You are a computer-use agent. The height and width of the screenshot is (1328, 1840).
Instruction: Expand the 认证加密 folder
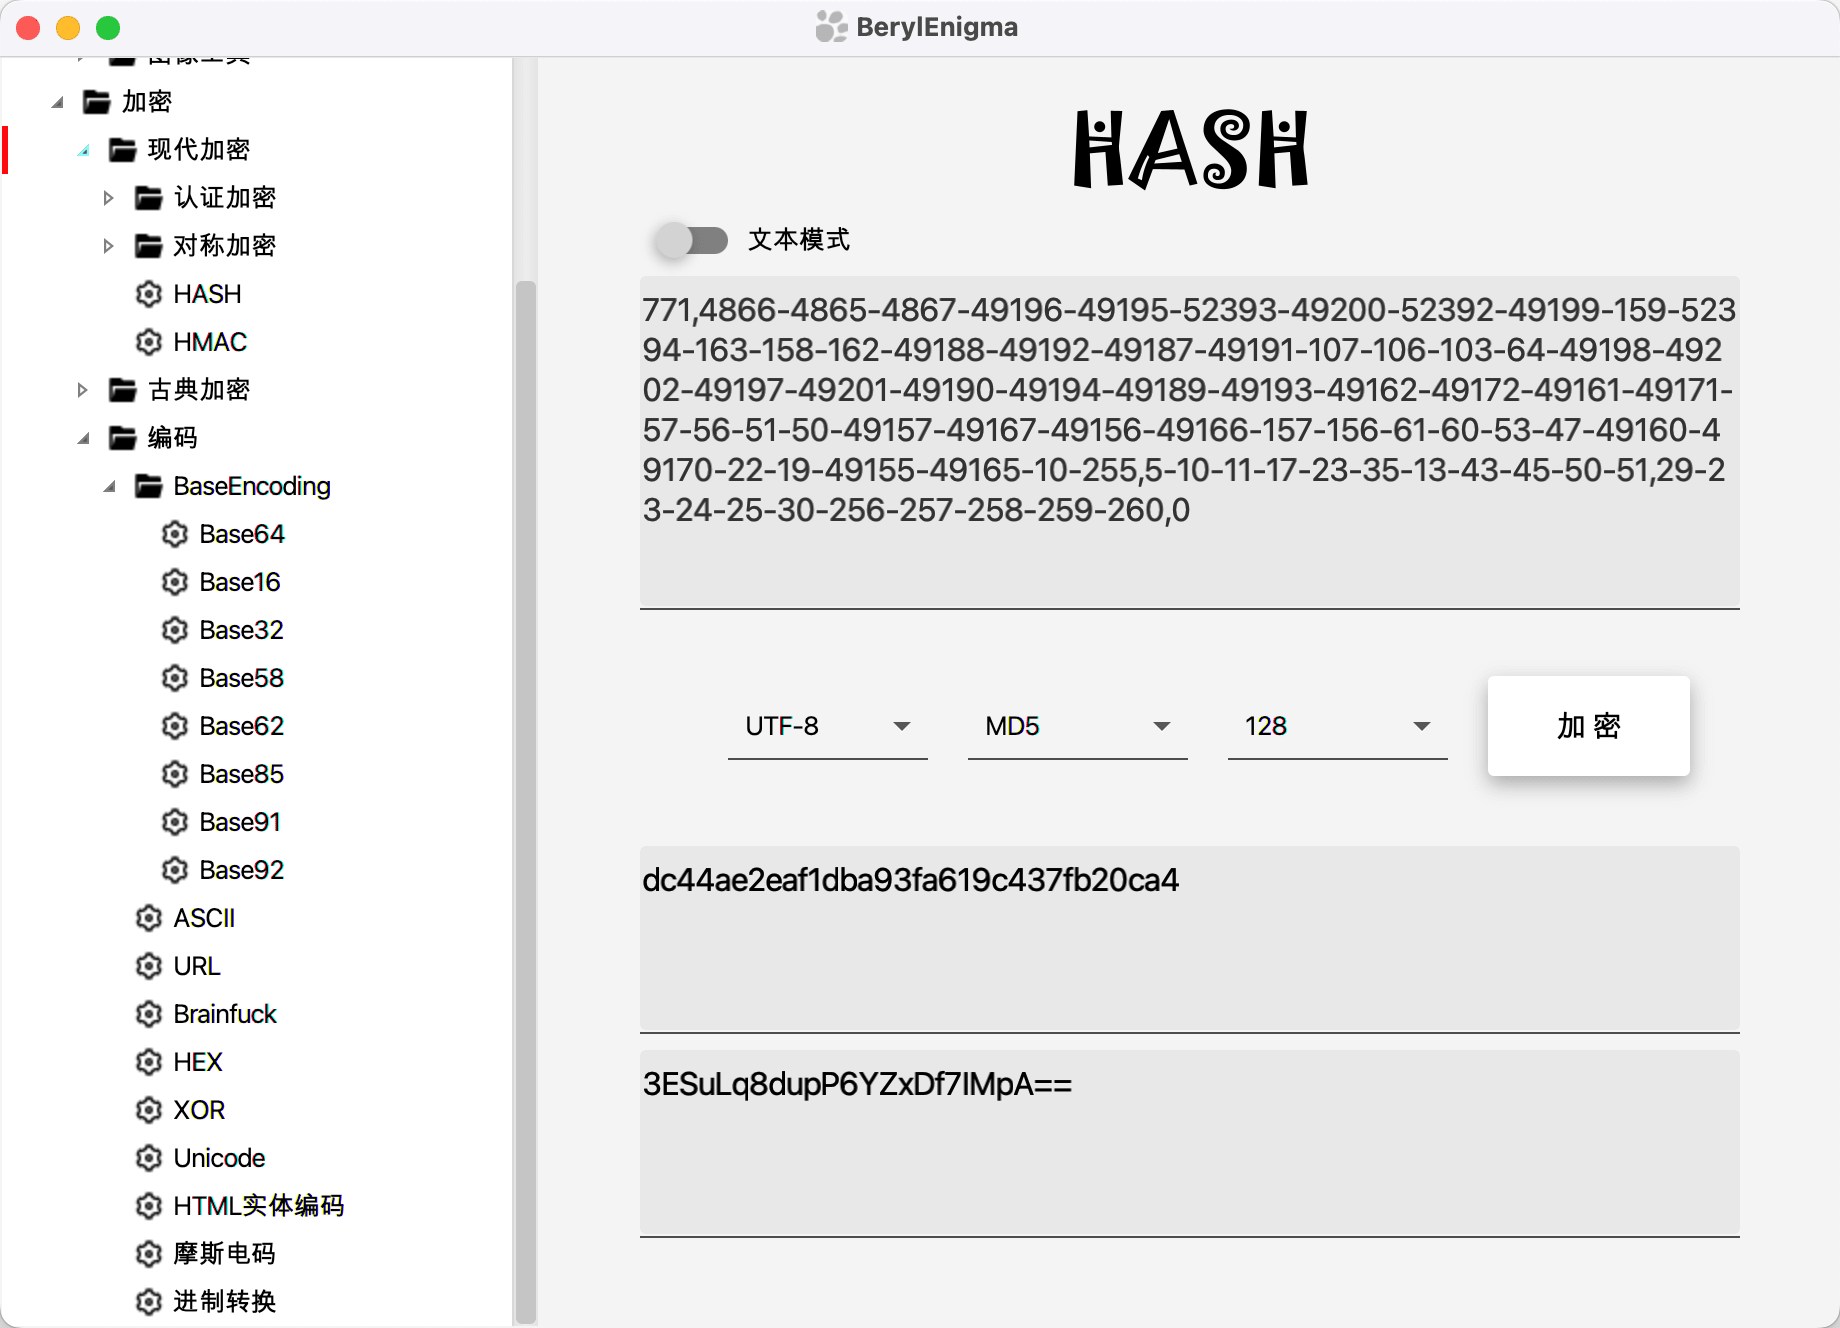[108, 198]
